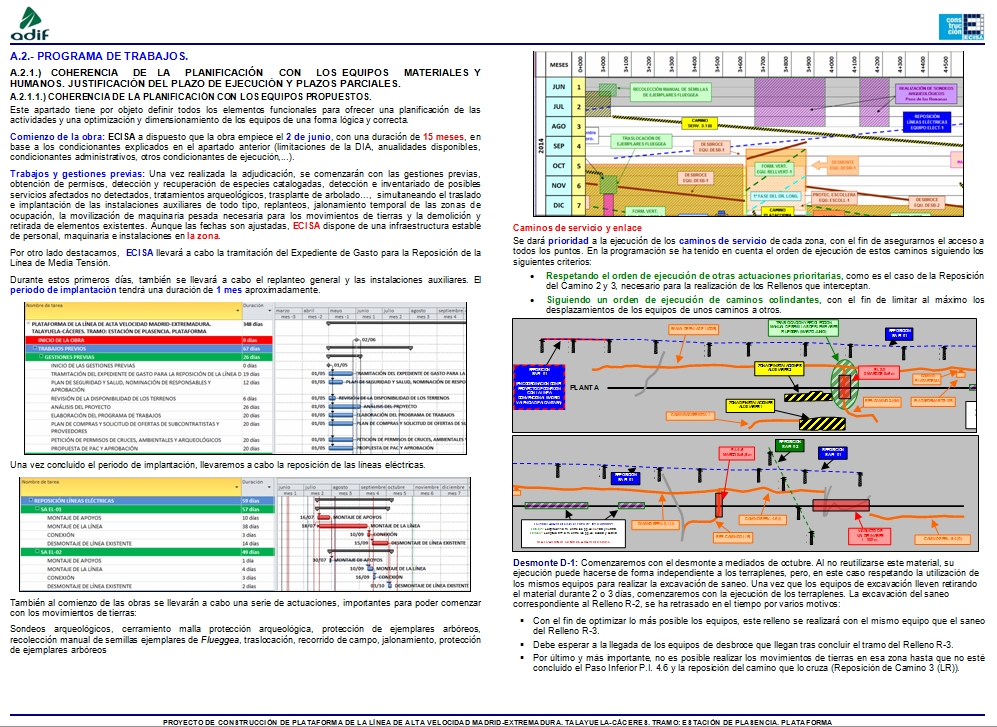Viewport: 997px width, 727px height.
Task: Click the 'Desmonte D-1' blue heading
Action: (545, 563)
